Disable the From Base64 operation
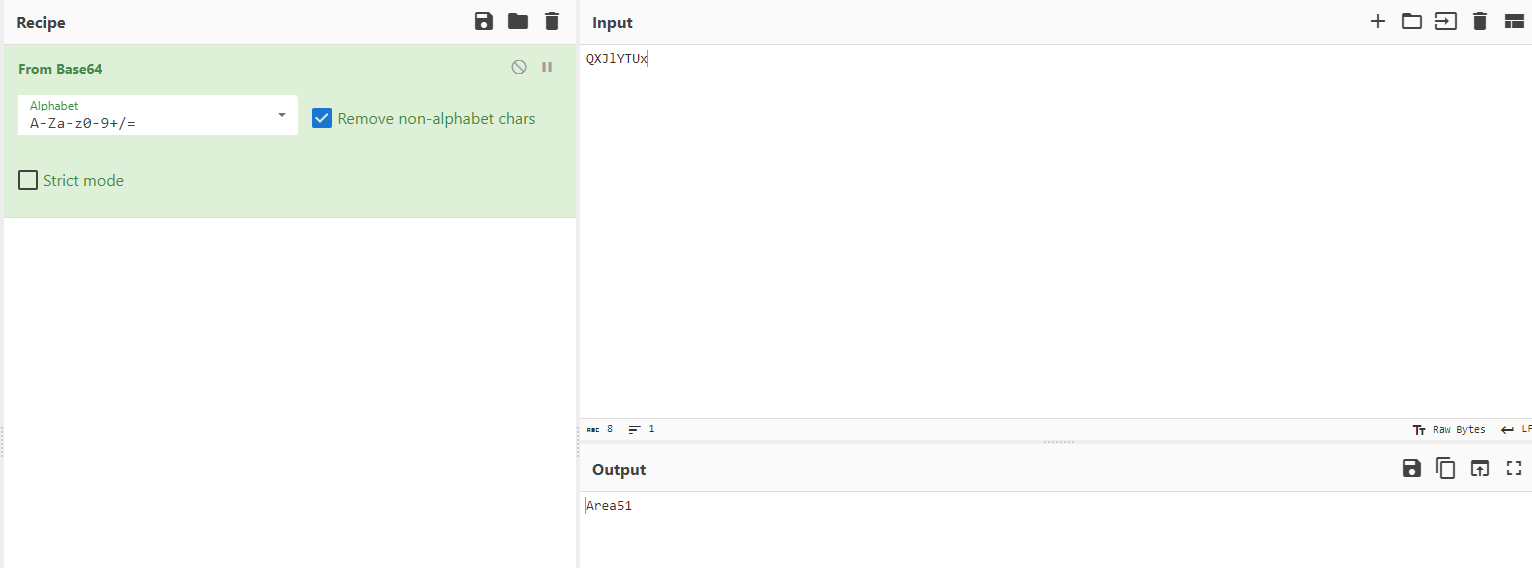This screenshot has height=568, width=1532. 519,67
